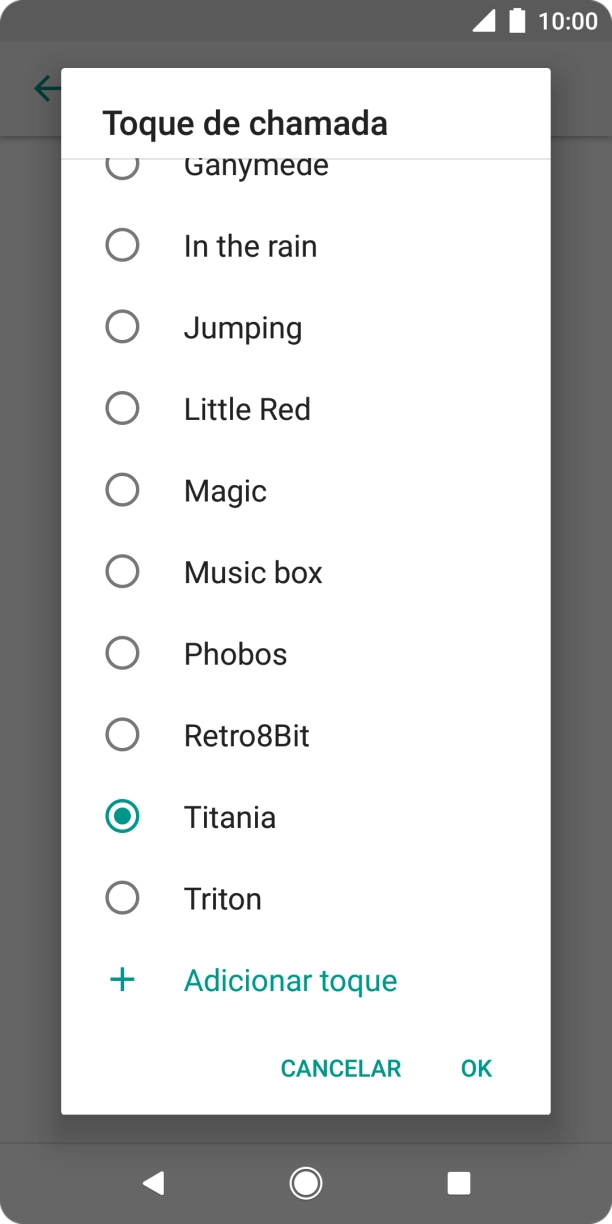
Task: Tap Adicionar toque to add a ringtone
Action: [291, 980]
